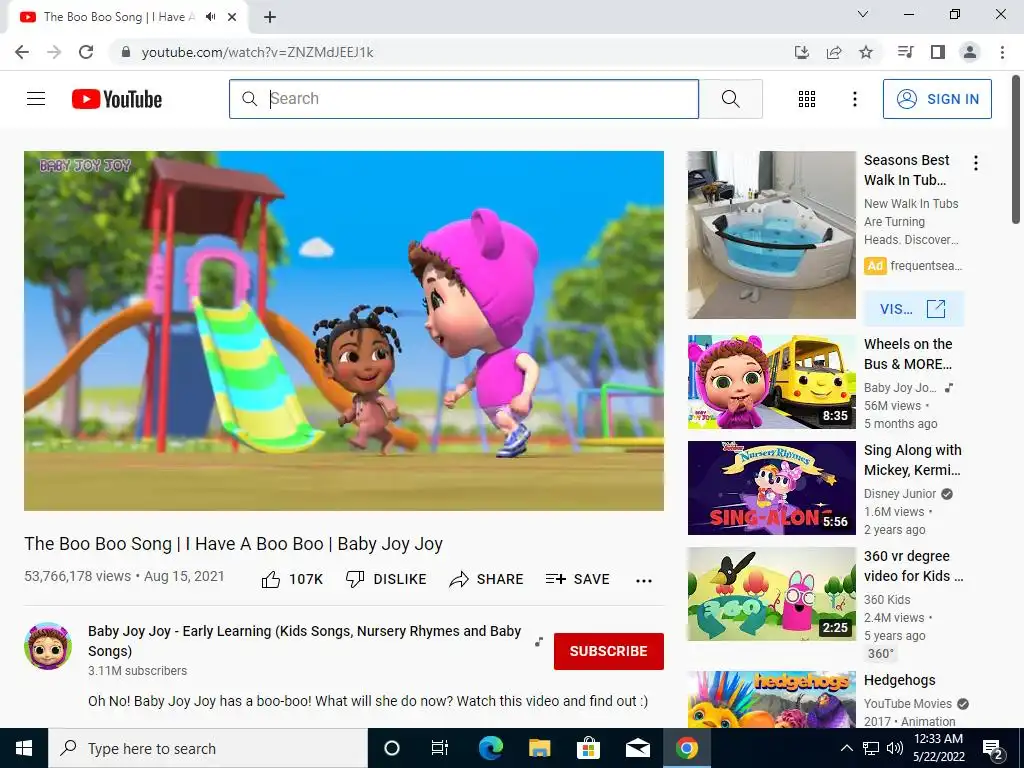The width and height of the screenshot is (1024, 768).
Task: Click browser forward arrow
Action: pos(54,52)
